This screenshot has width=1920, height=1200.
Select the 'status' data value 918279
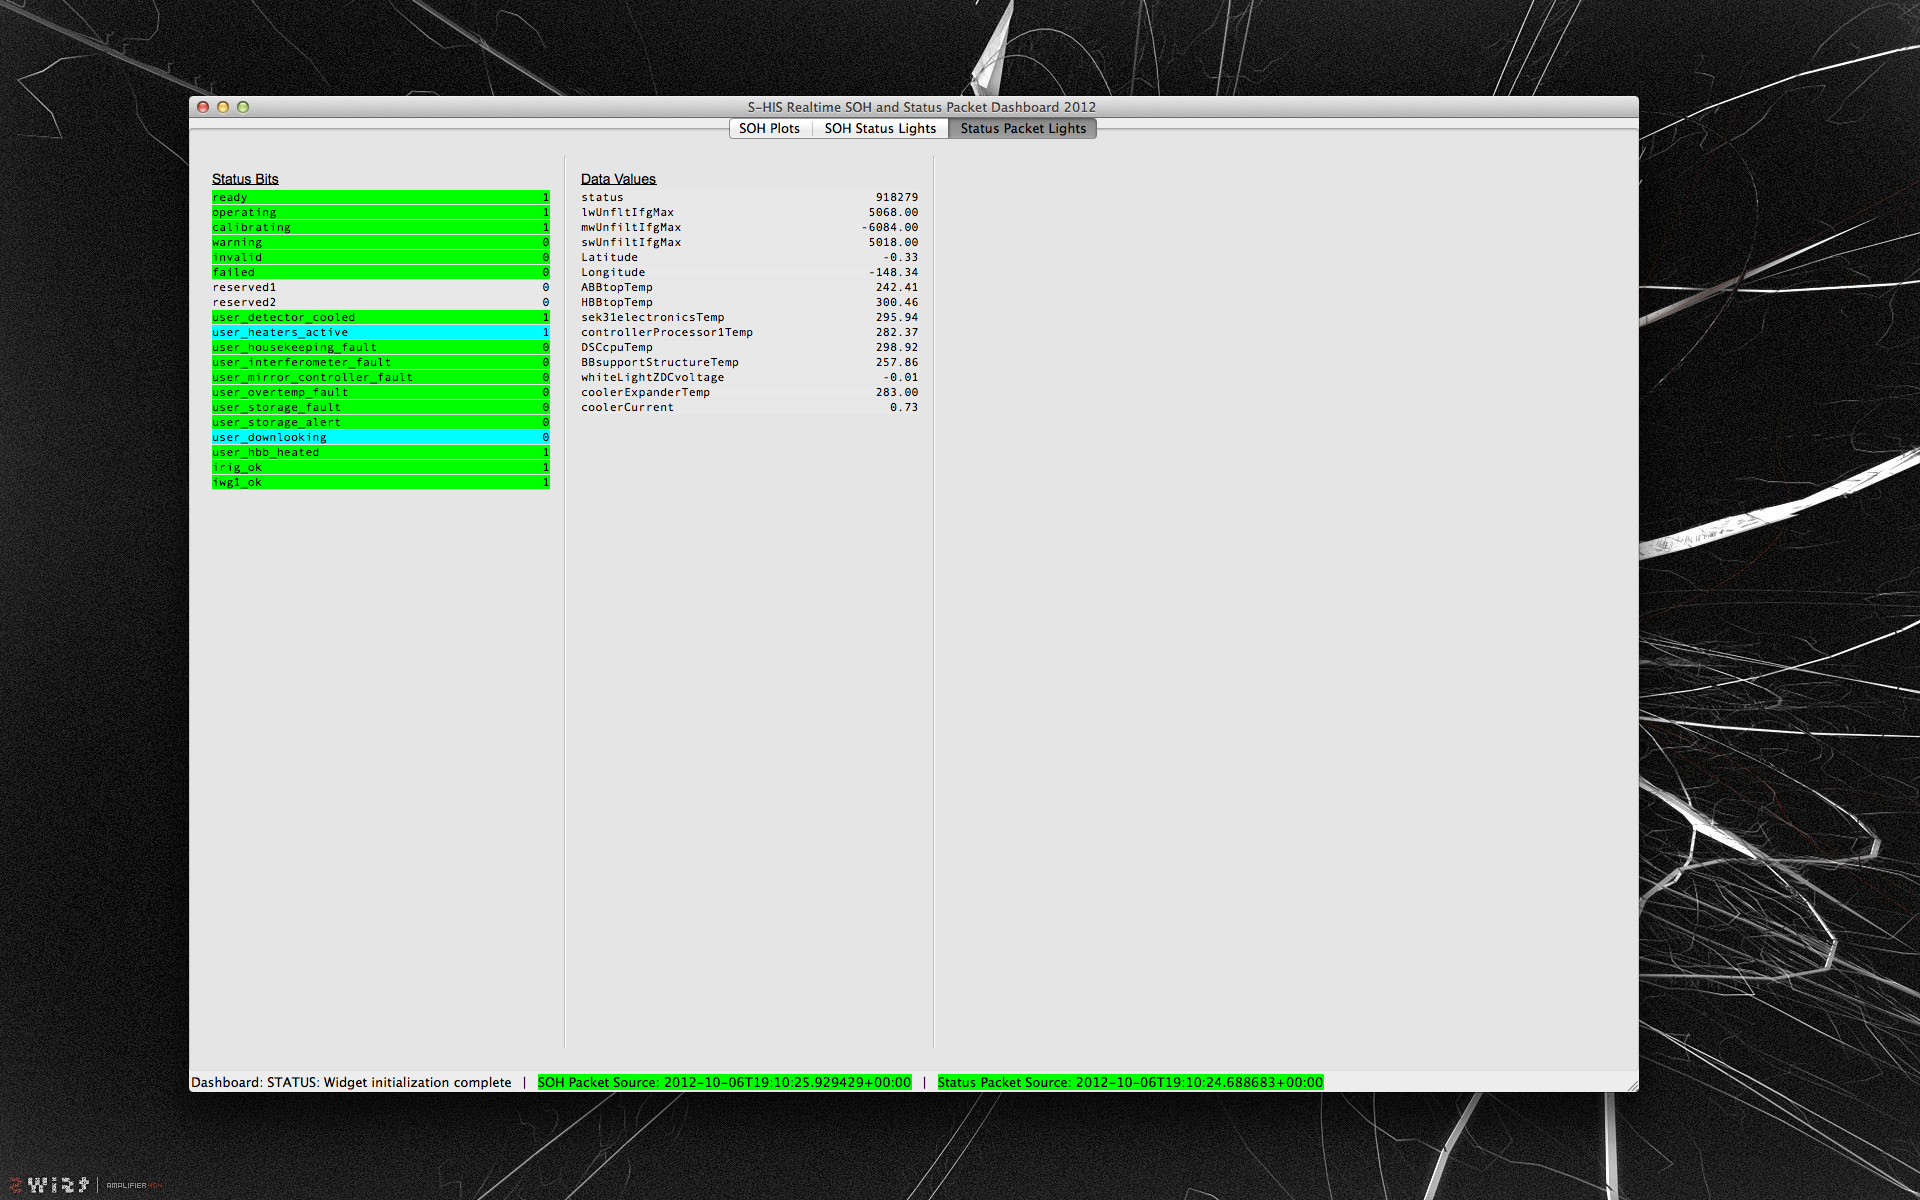896,197
